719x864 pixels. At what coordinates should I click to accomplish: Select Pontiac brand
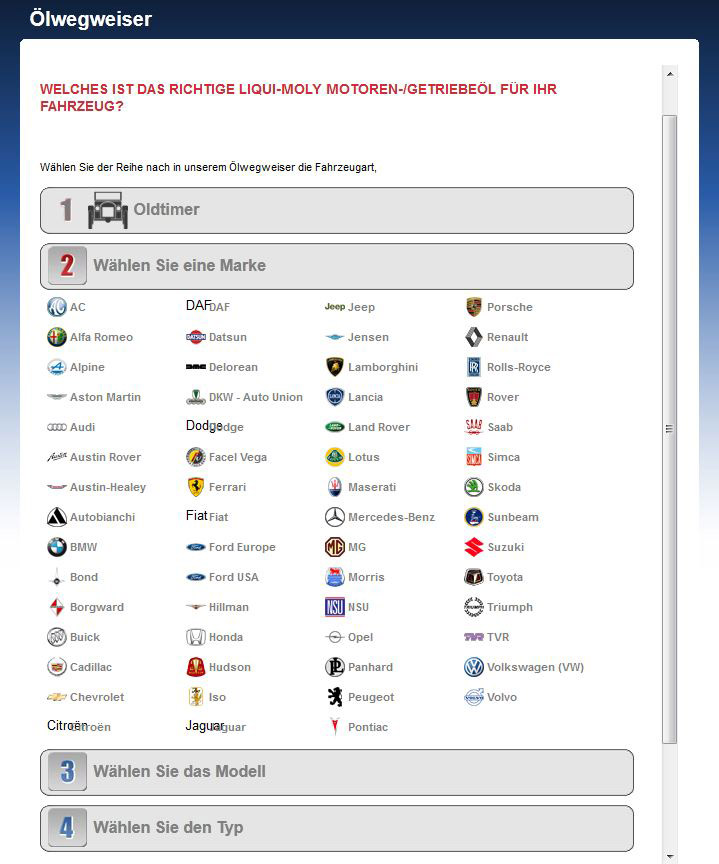tap(368, 727)
